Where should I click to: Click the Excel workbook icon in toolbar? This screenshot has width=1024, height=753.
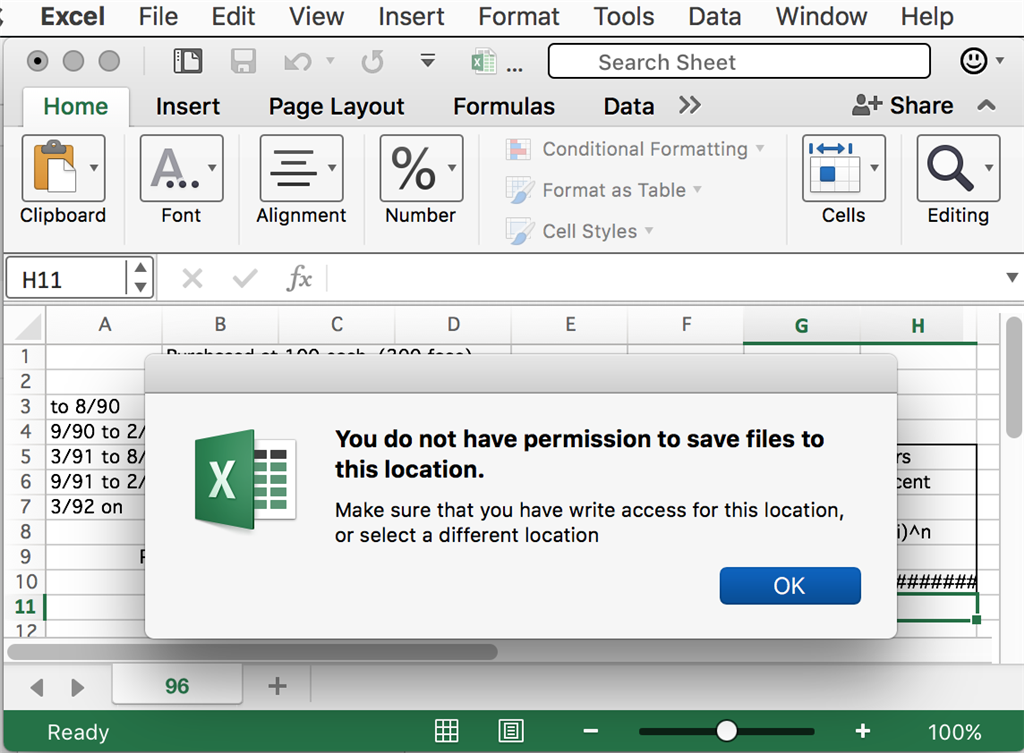(484, 61)
